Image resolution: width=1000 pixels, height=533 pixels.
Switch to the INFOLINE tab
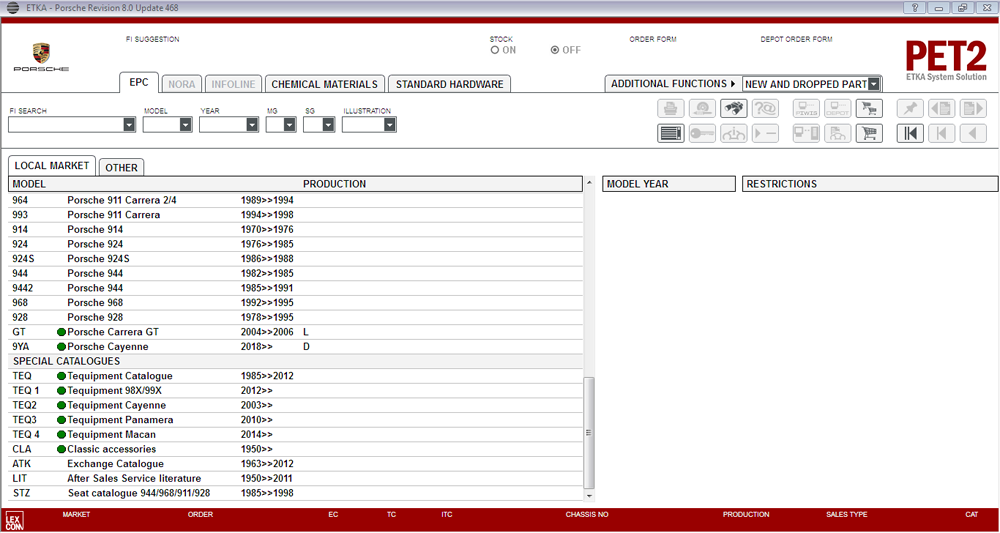click(233, 84)
